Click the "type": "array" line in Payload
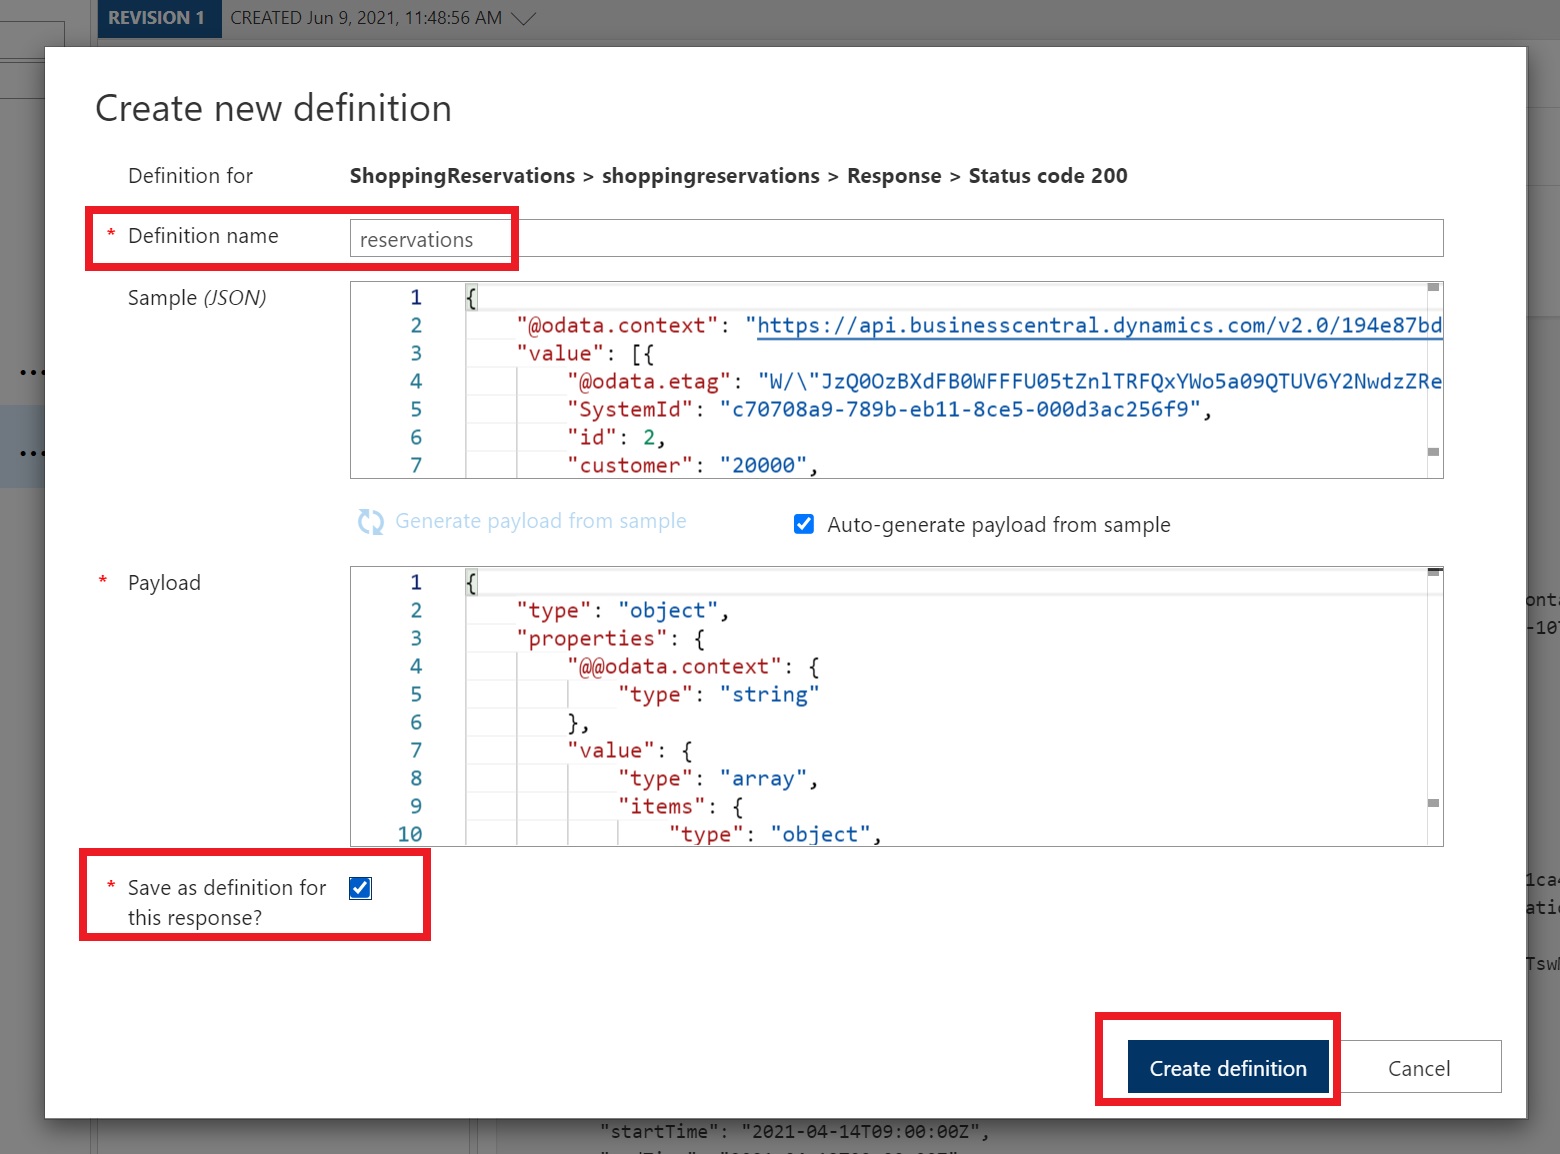1560x1154 pixels. tap(716, 779)
